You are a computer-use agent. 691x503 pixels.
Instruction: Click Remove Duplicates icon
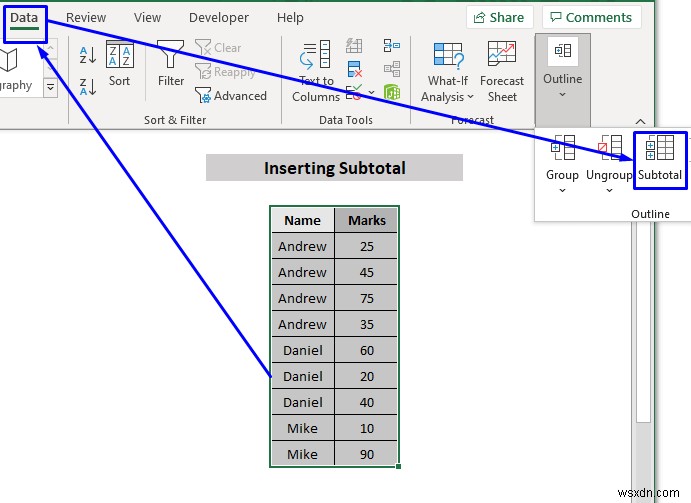354,69
